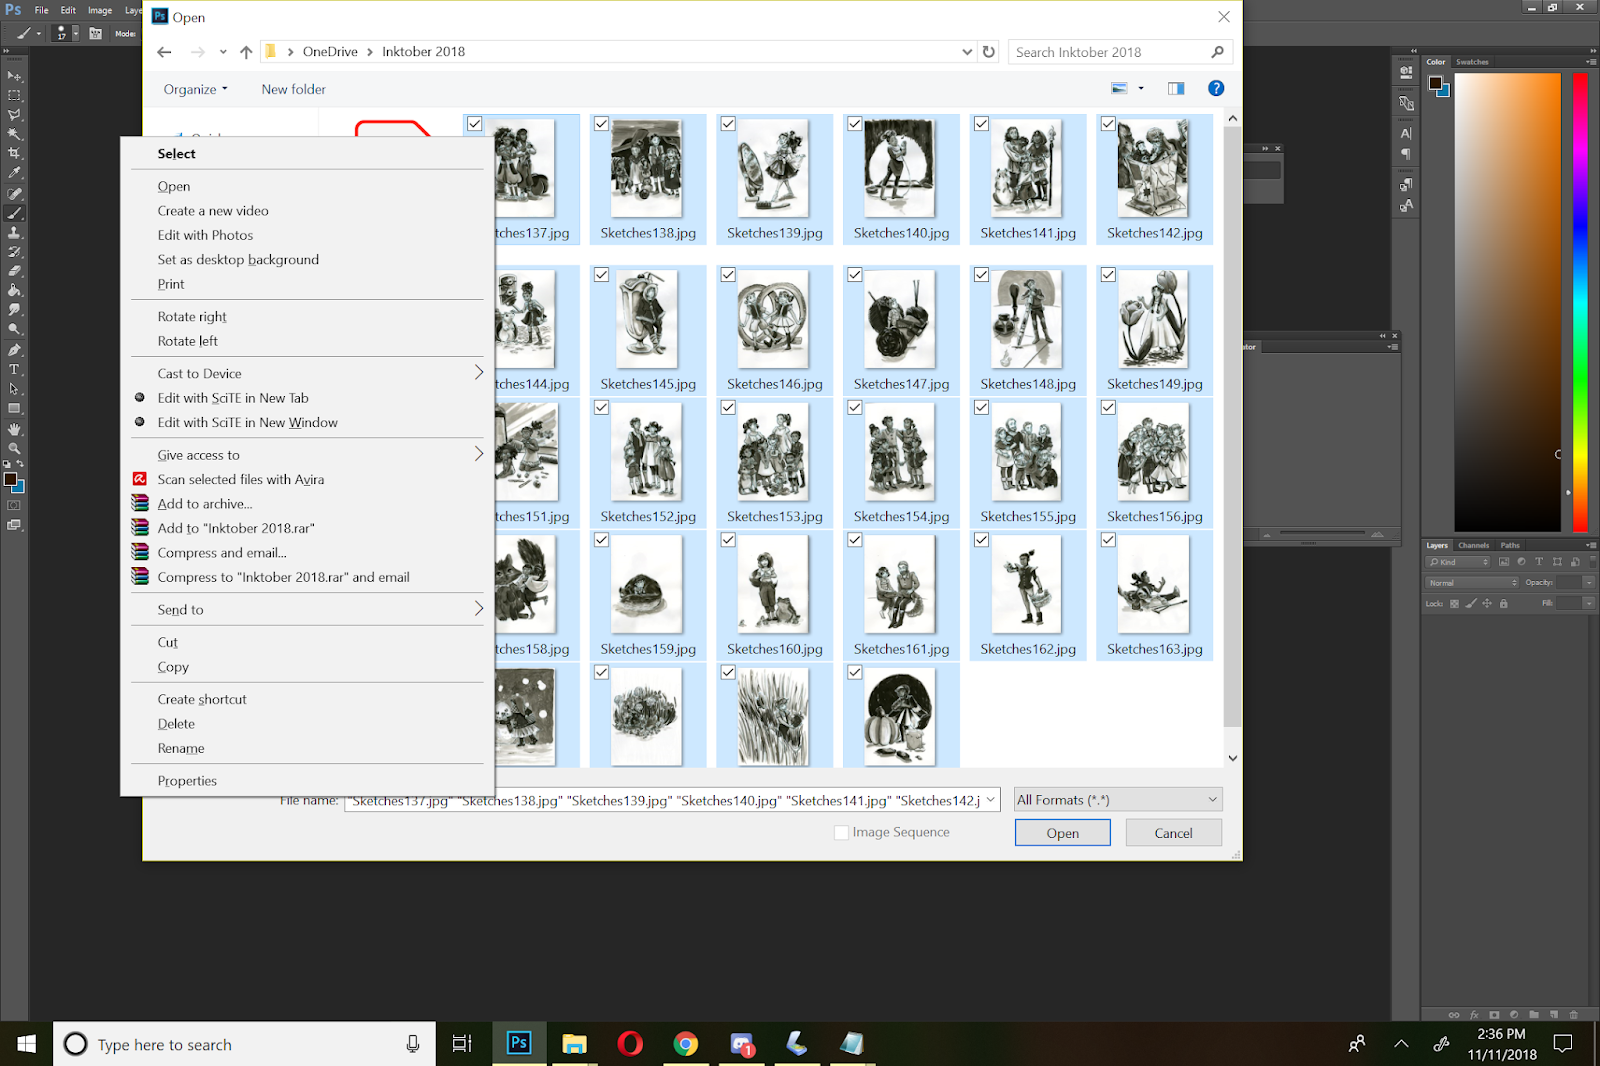Choose Add to "Inktober 2018.rar"
This screenshot has height=1066, width=1600.
(x=236, y=528)
